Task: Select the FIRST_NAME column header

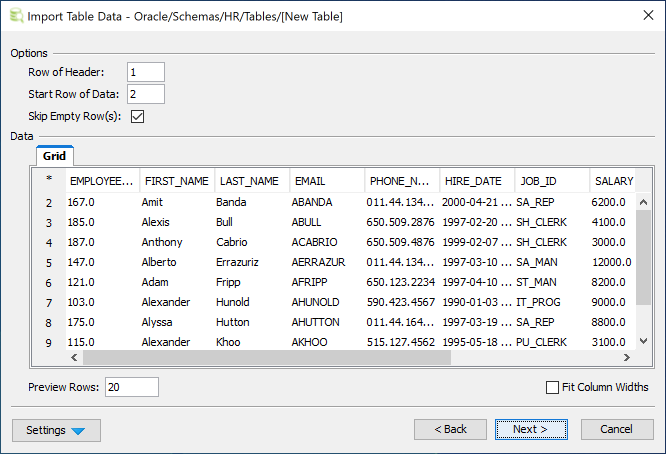Action: point(177,181)
